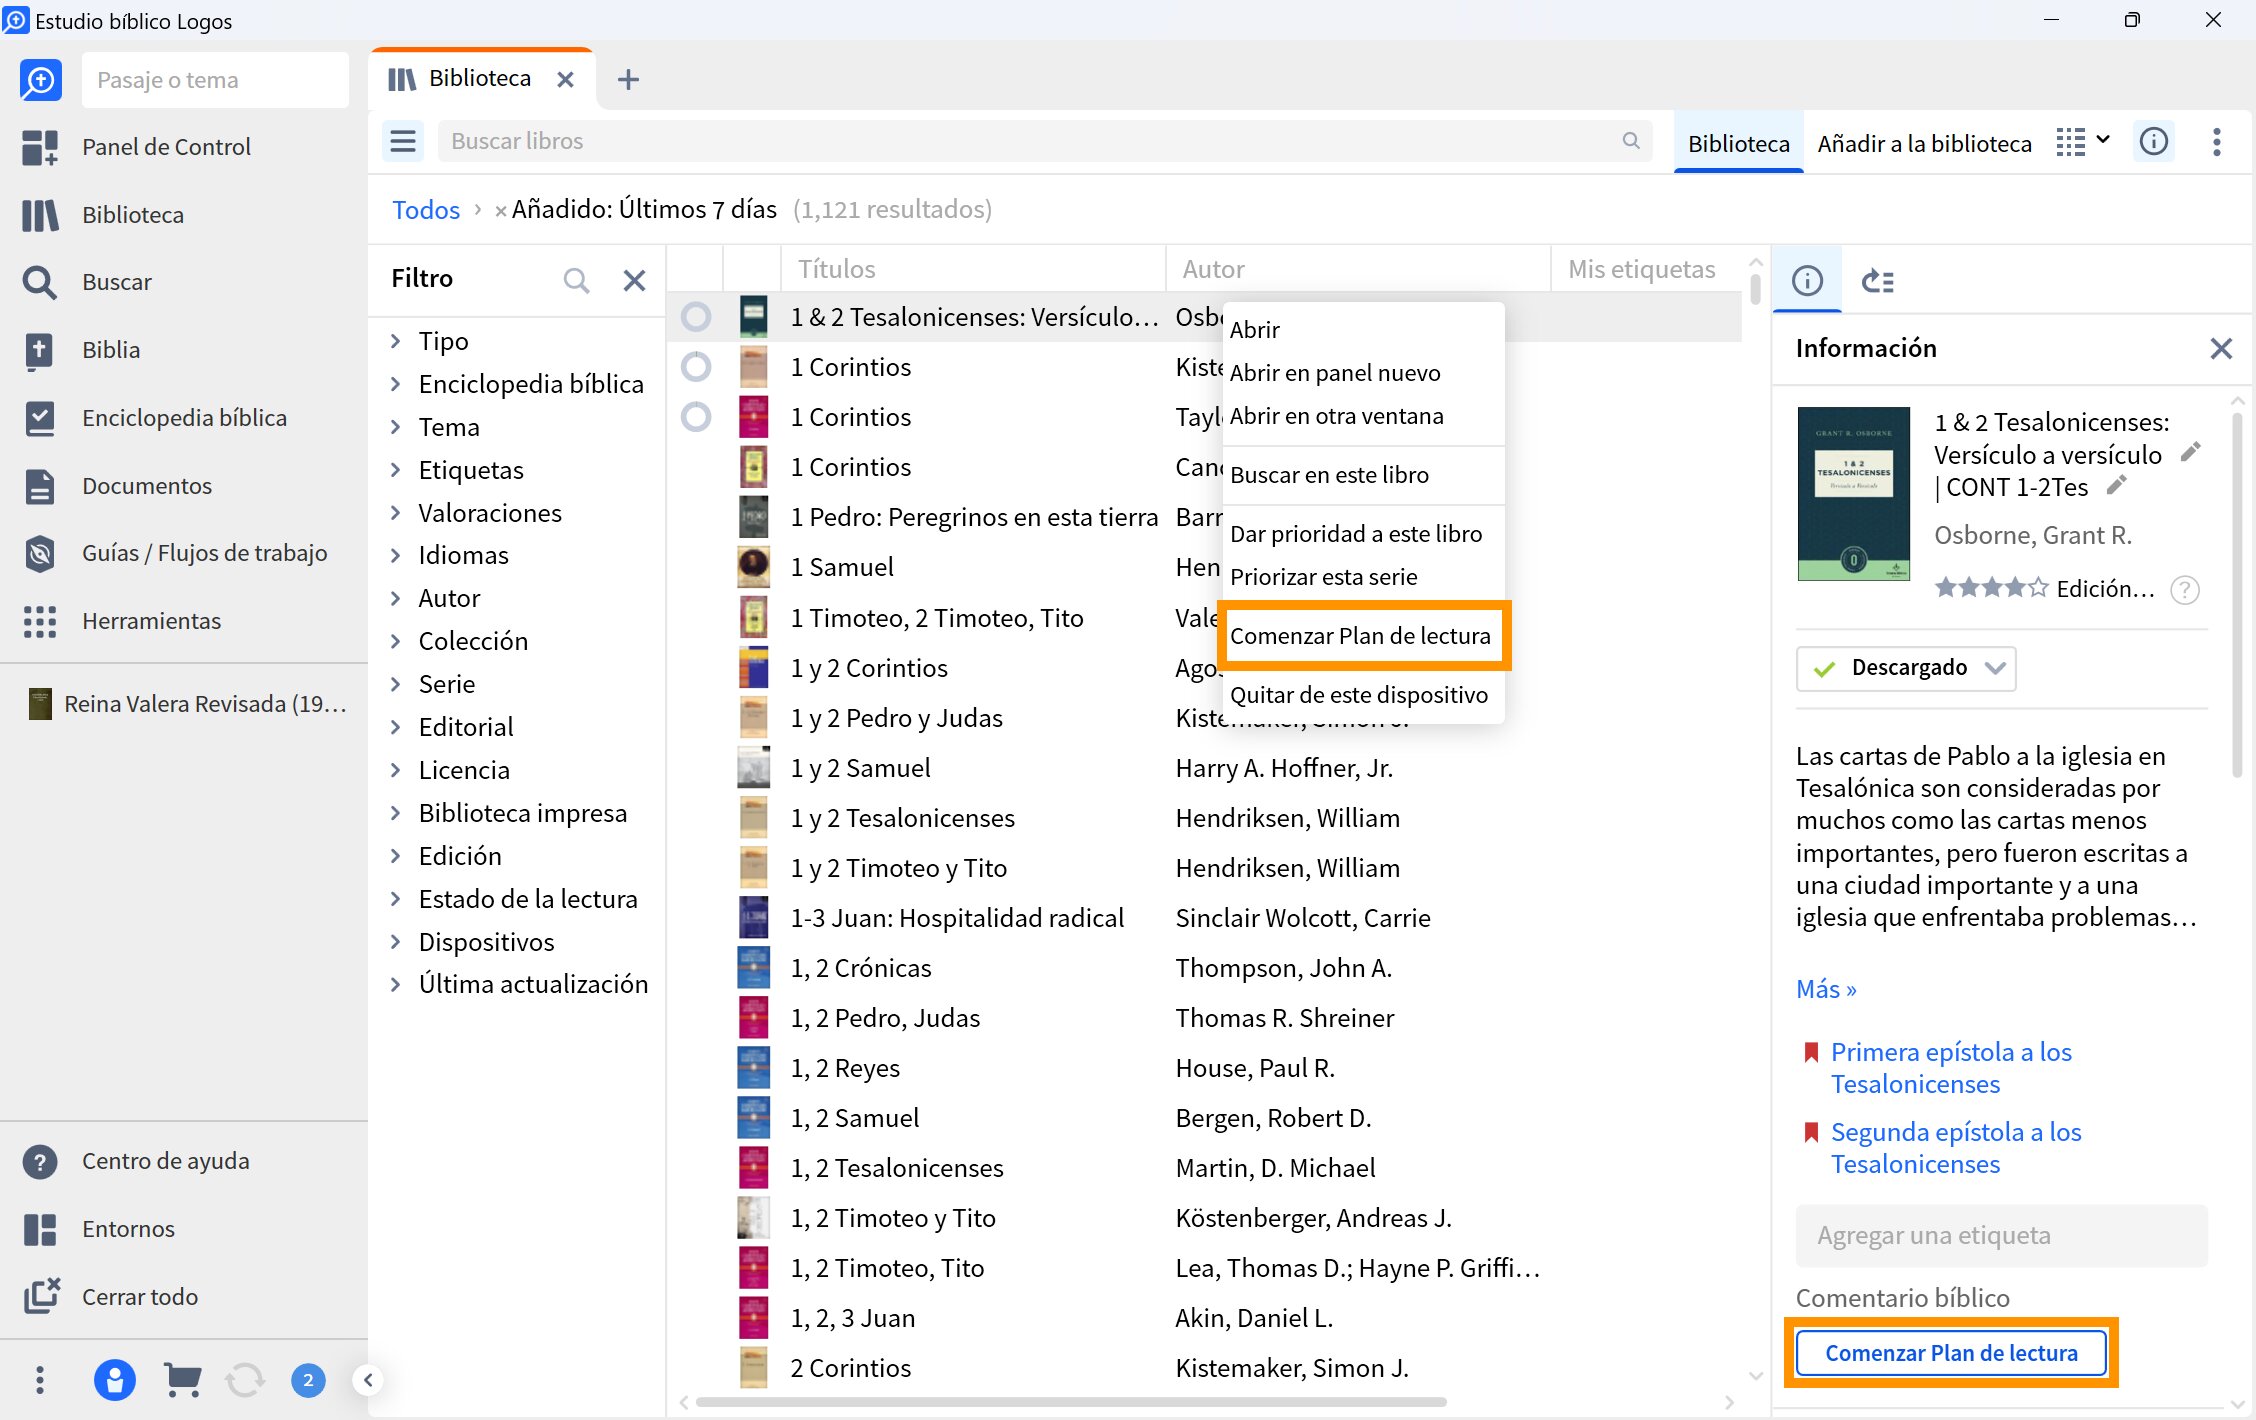Screen dimensions: 2256x1420
Task: Select the circle for 1 & 2 Tesalonicenses row
Action: pos(696,317)
